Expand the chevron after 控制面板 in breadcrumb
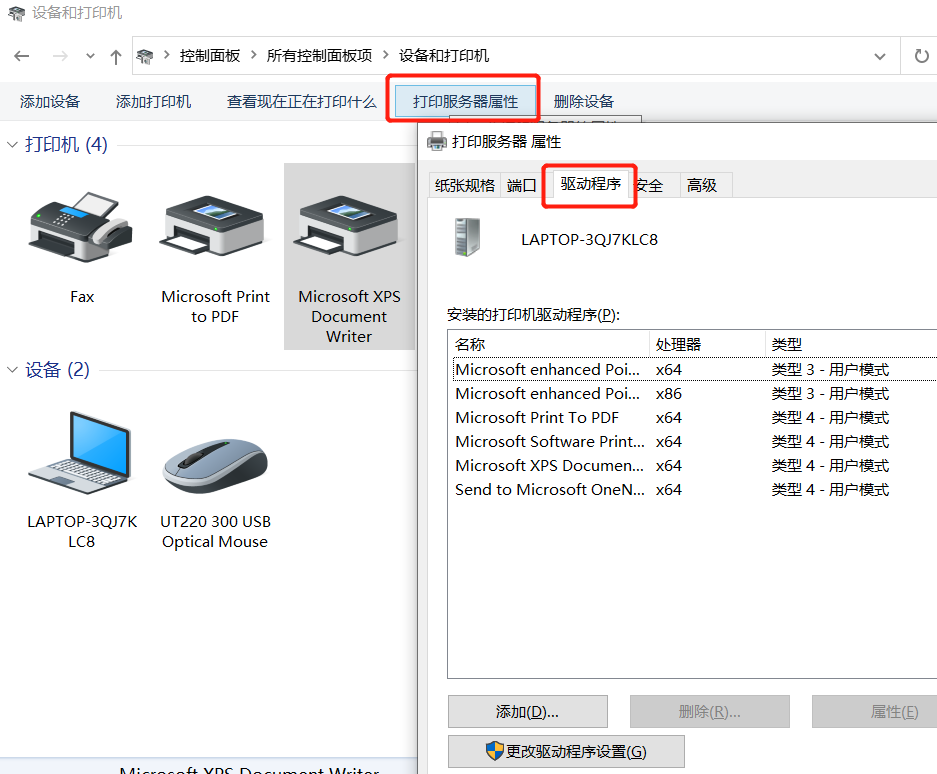 [253, 56]
